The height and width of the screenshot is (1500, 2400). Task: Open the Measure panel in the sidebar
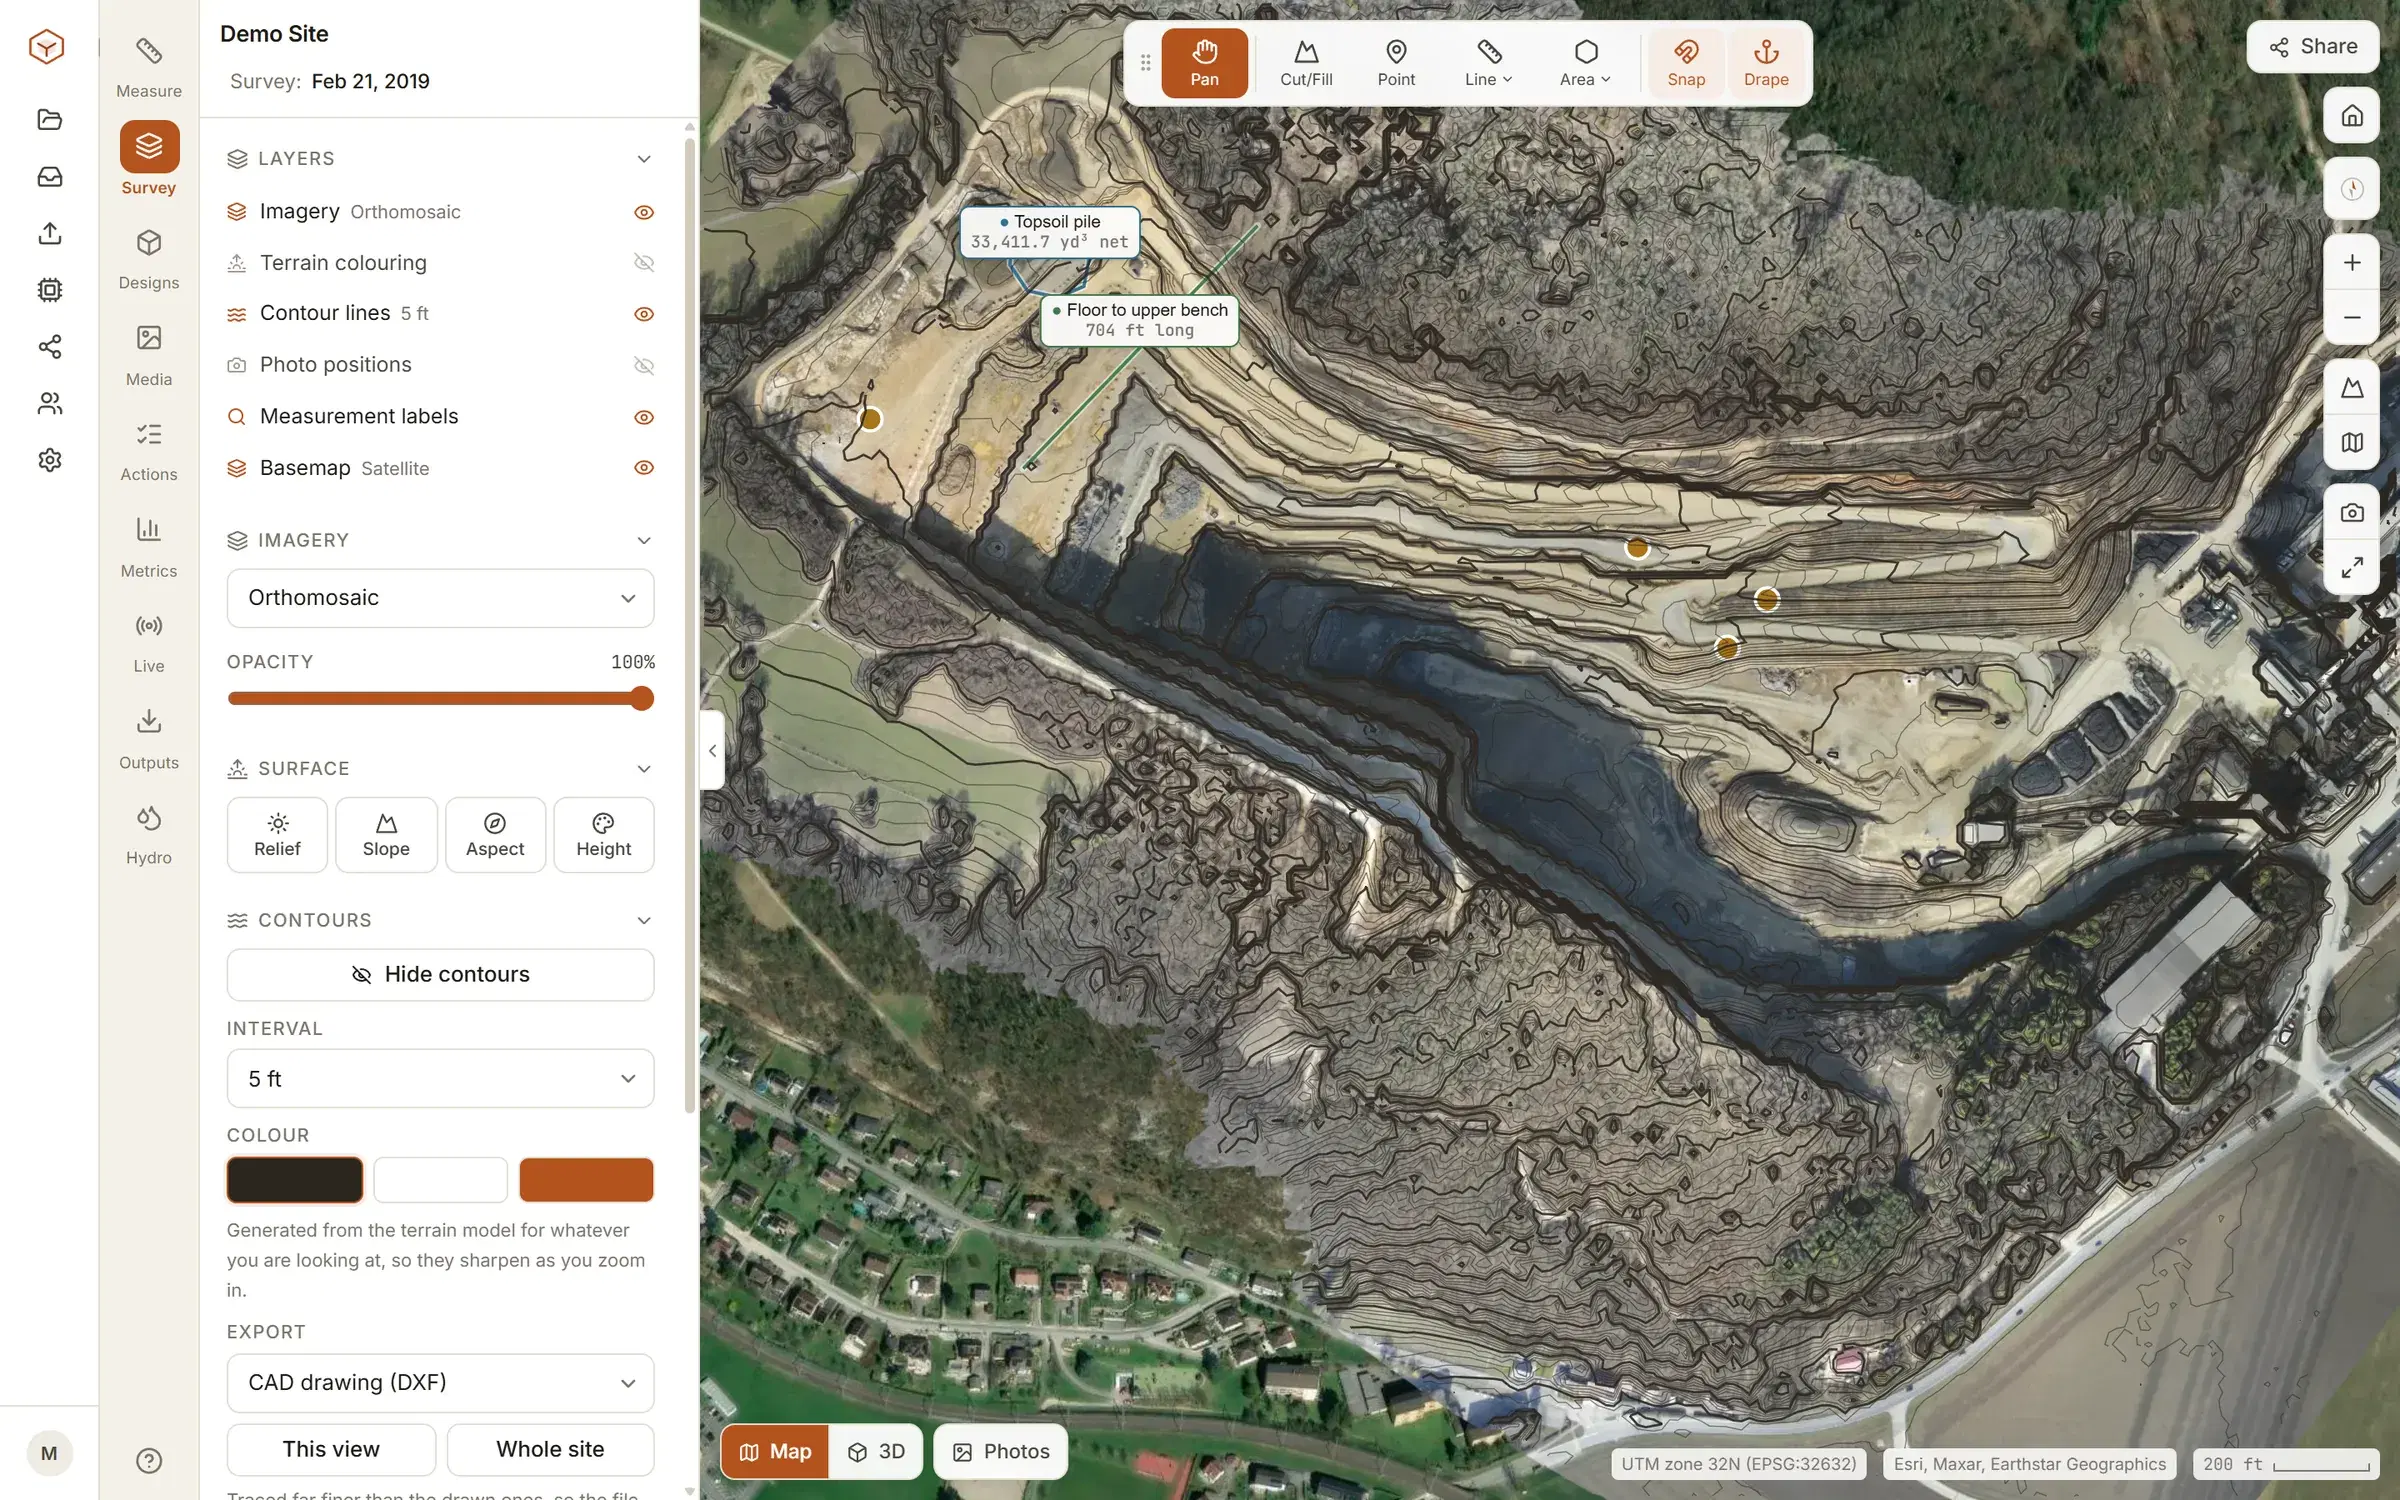point(149,67)
